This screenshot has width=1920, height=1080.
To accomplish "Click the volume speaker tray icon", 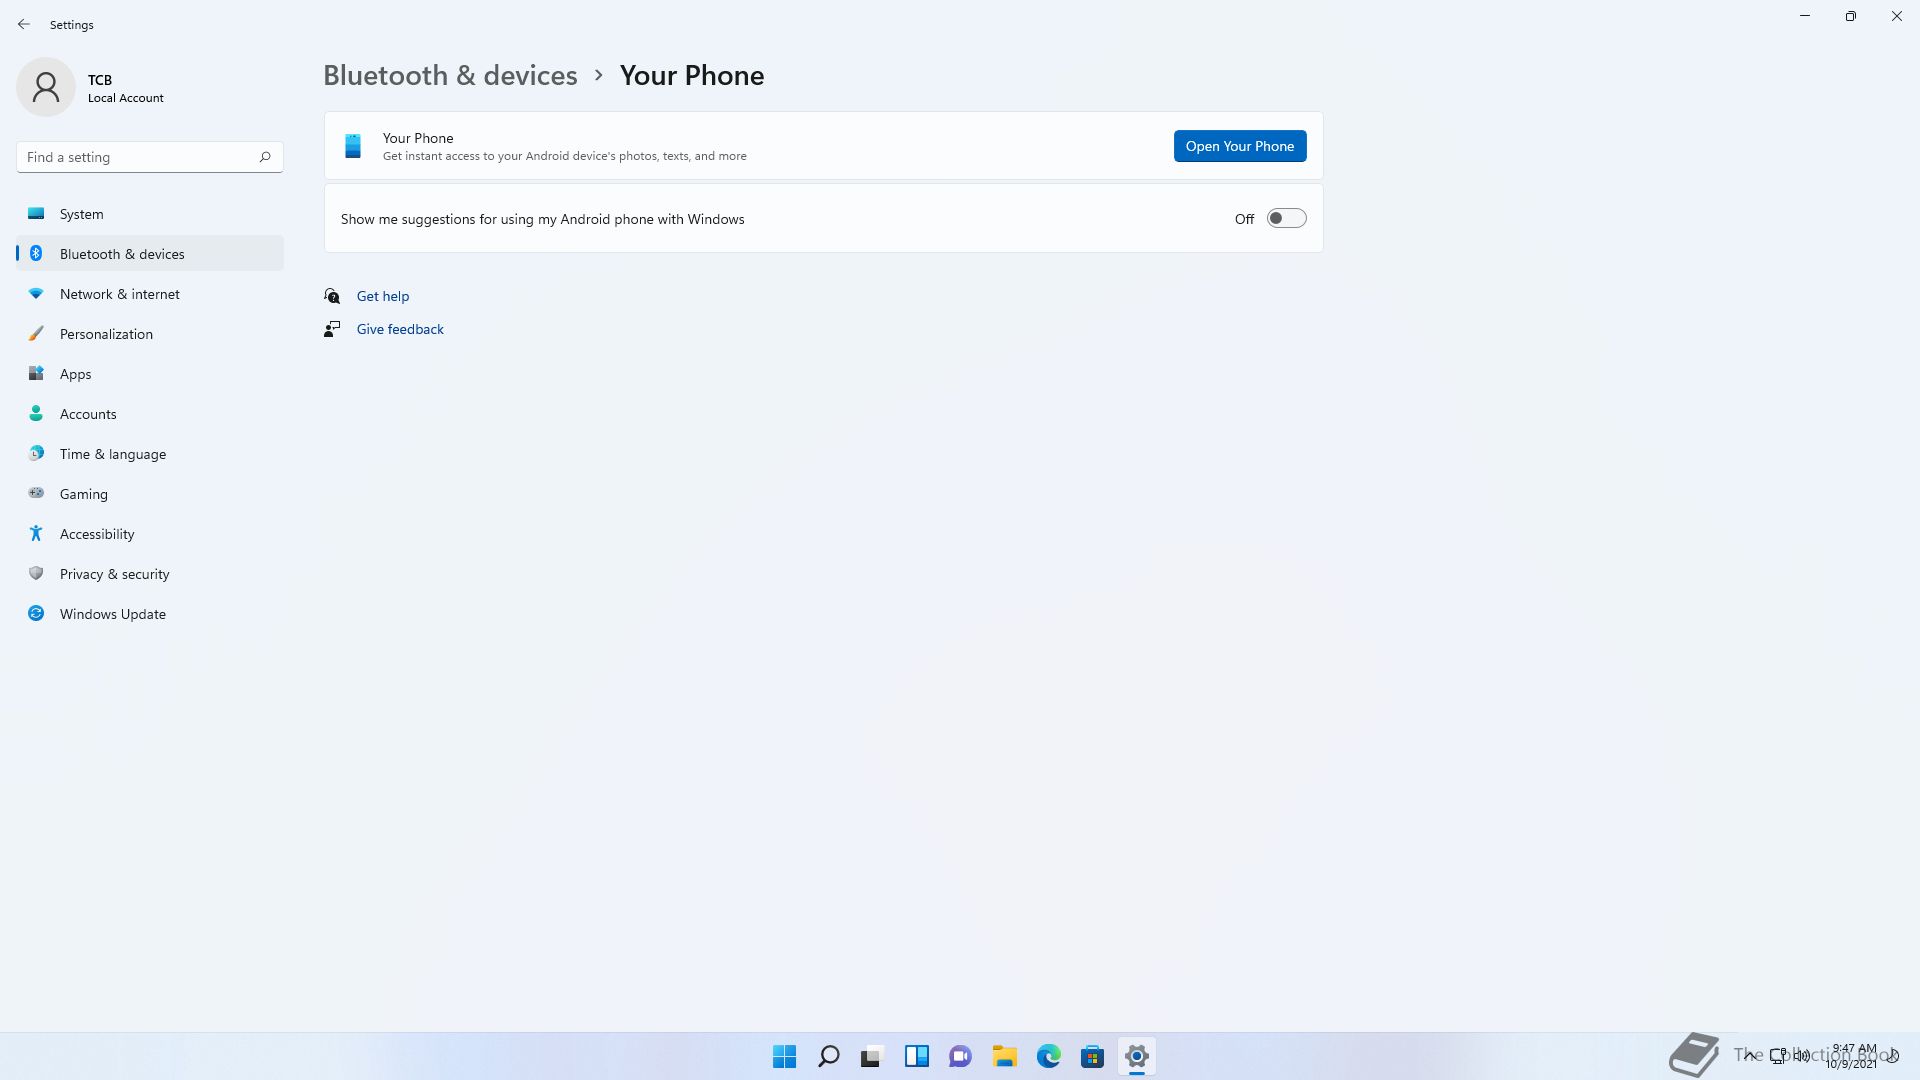I will pos(1802,1056).
